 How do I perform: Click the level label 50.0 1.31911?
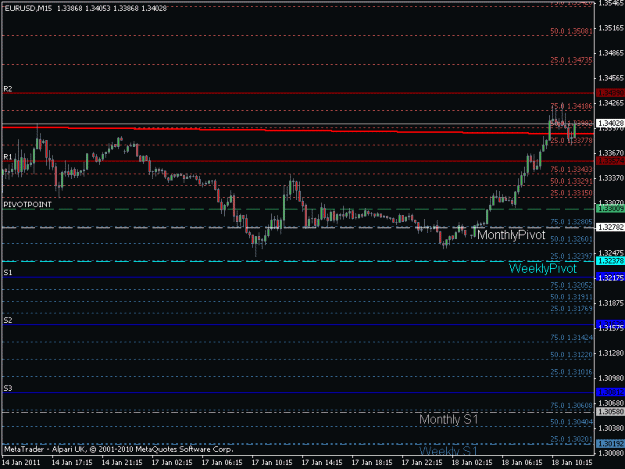[571, 297]
